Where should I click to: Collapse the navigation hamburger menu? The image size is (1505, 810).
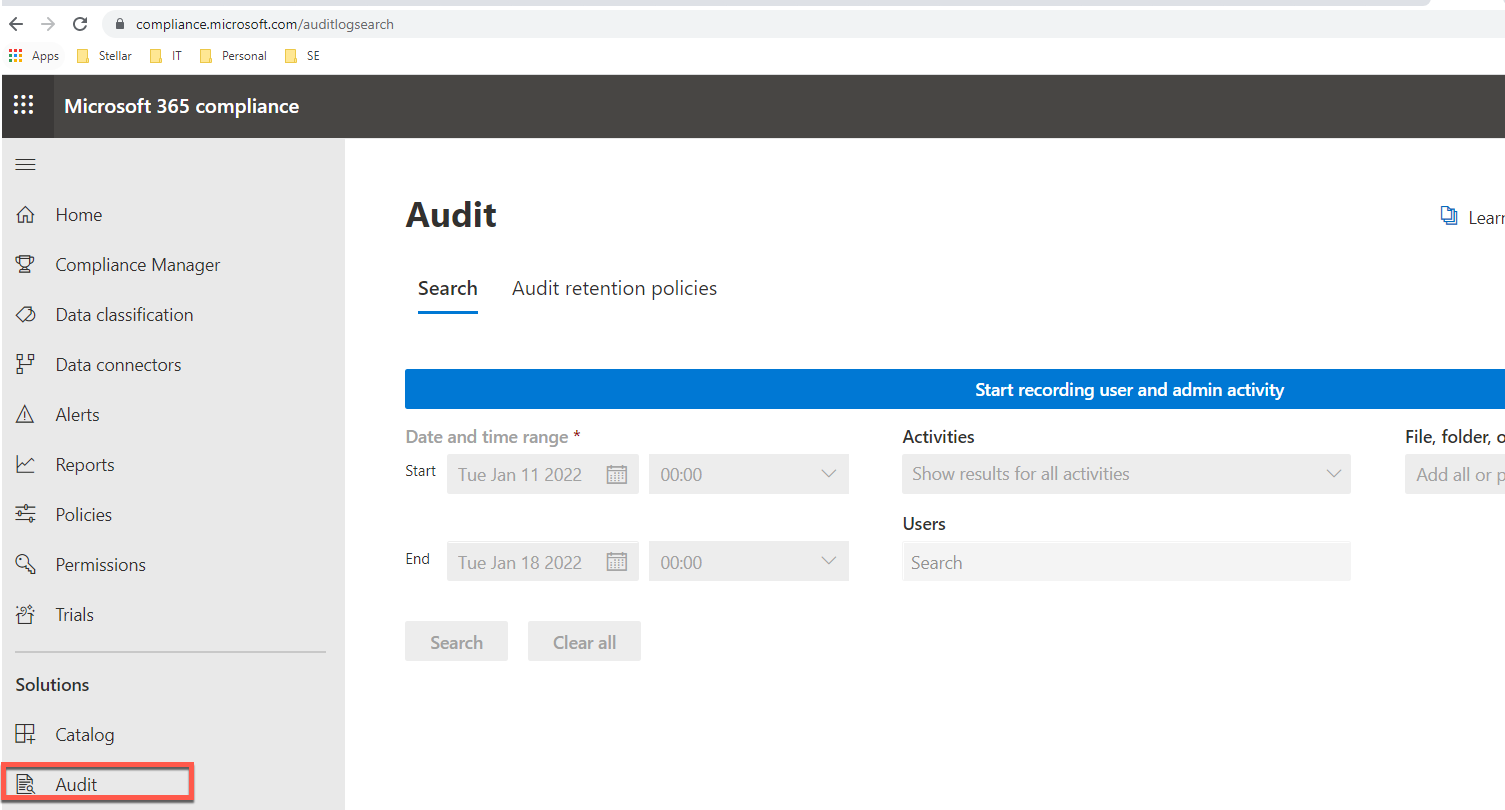(x=25, y=165)
